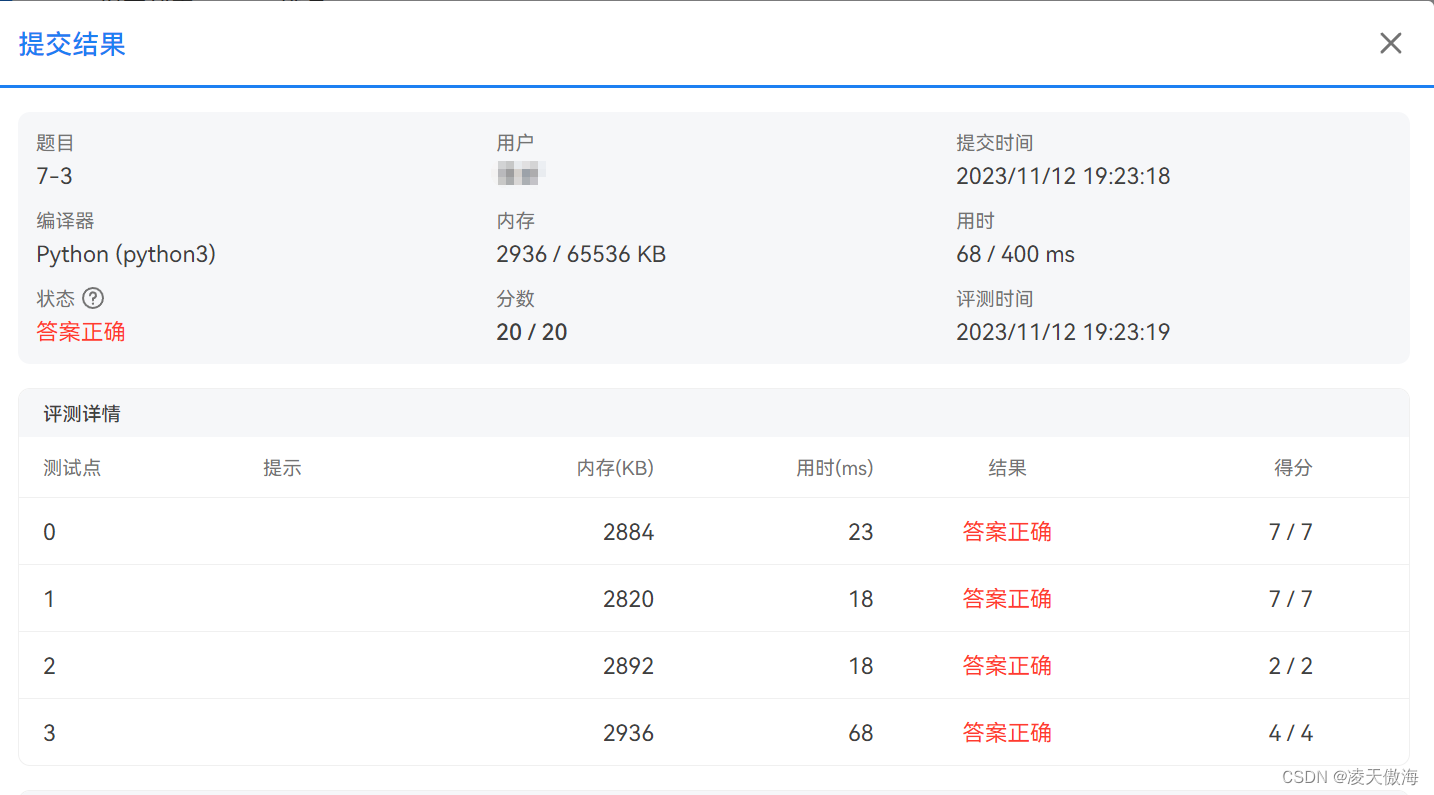Click time cell 18 for test point 2
The width and height of the screenshot is (1434, 795).
[x=861, y=666]
